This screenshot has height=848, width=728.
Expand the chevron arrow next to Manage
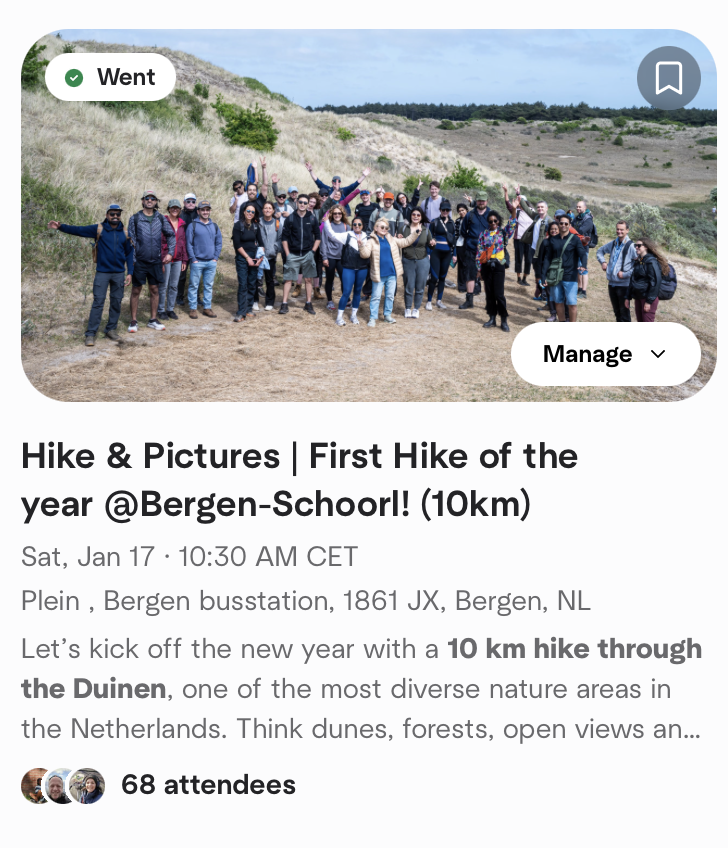pyautogui.click(x=658, y=354)
